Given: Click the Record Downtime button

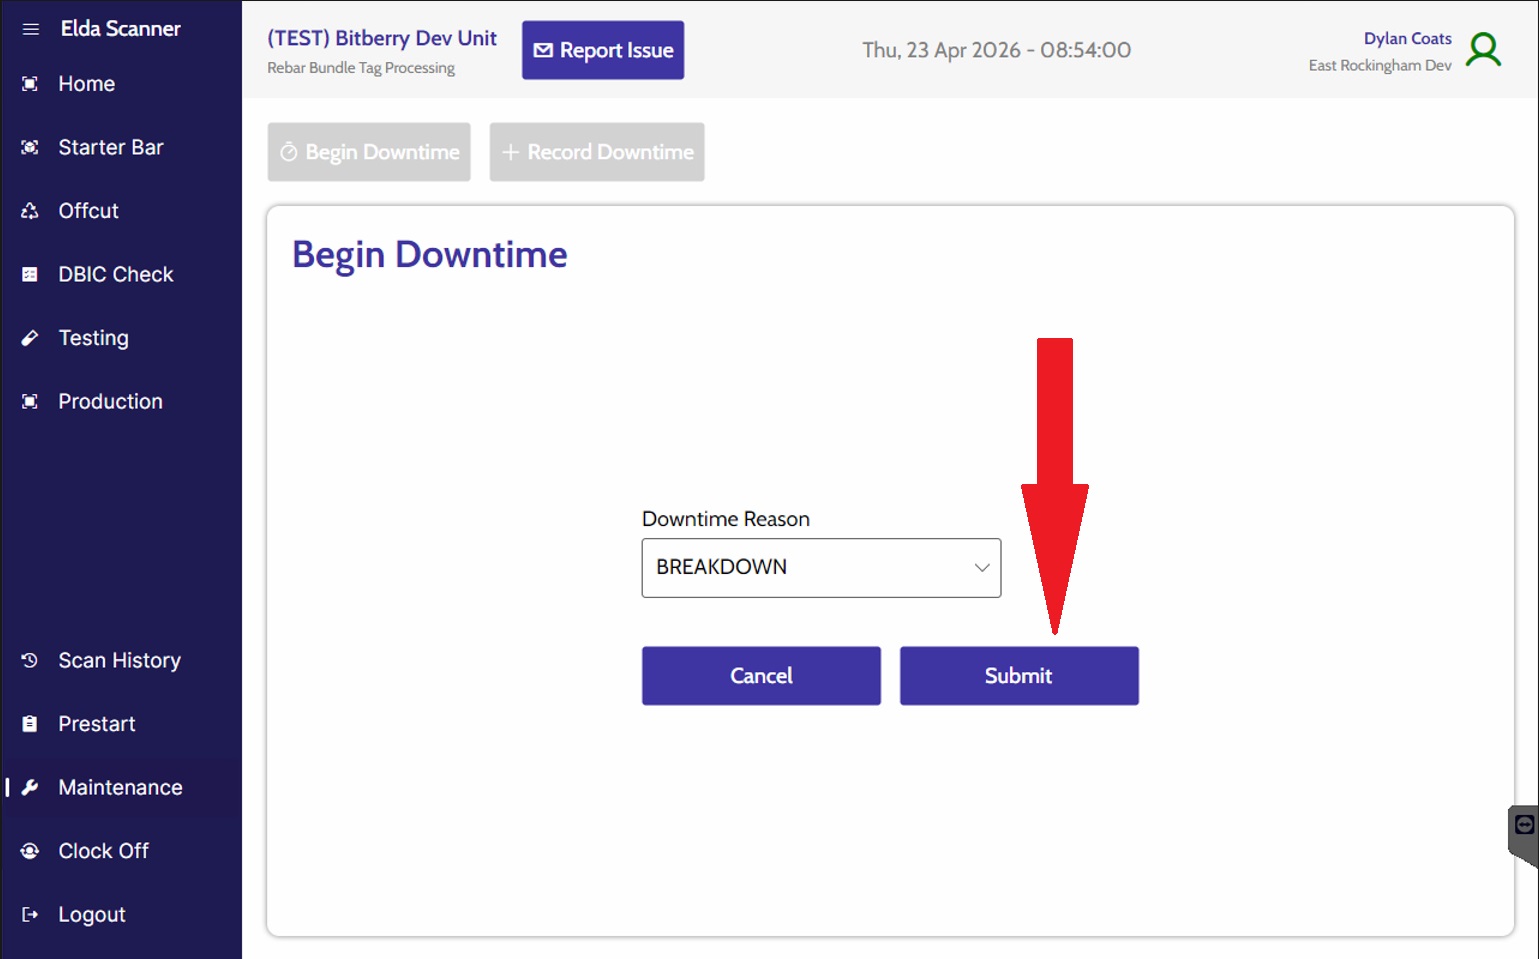Looking at the screenshot, I should 597,152.
